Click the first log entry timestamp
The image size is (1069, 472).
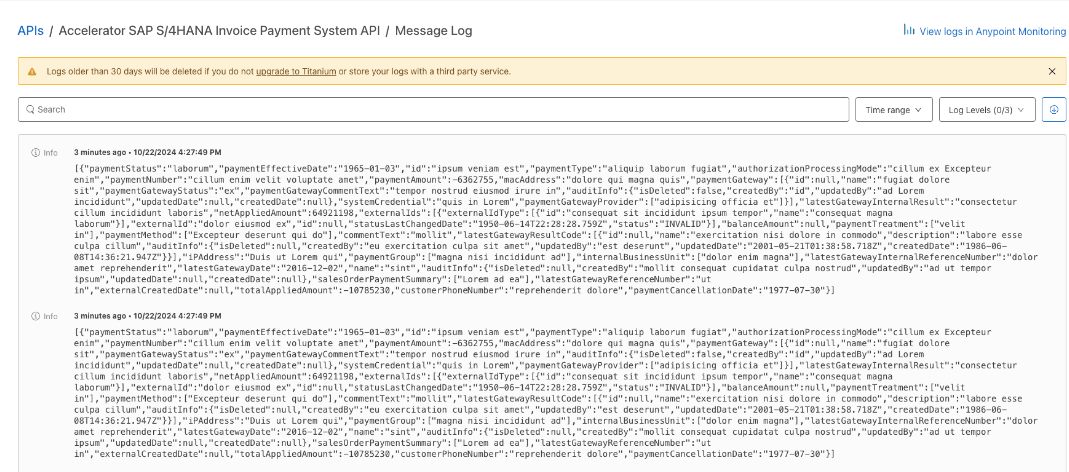point(148,152)
